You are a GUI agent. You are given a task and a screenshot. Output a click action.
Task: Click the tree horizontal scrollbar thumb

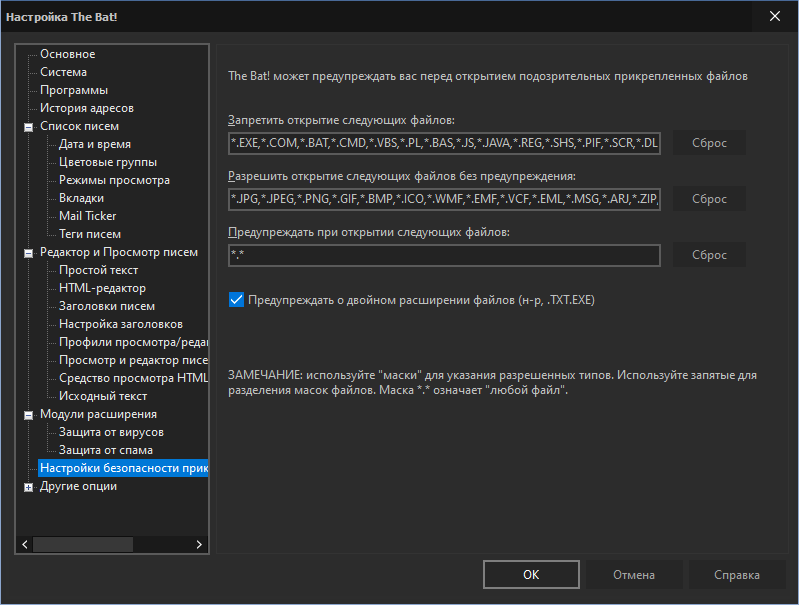(83, 544)
